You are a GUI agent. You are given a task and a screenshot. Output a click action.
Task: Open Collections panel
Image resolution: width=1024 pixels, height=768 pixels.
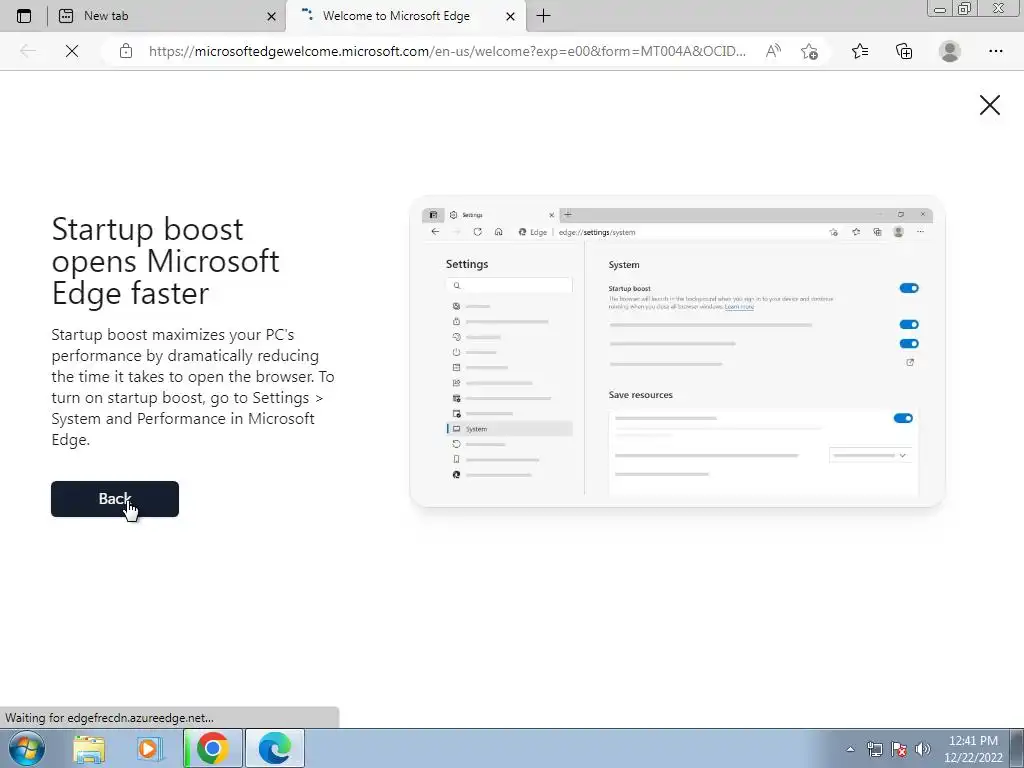click(904, 51)
